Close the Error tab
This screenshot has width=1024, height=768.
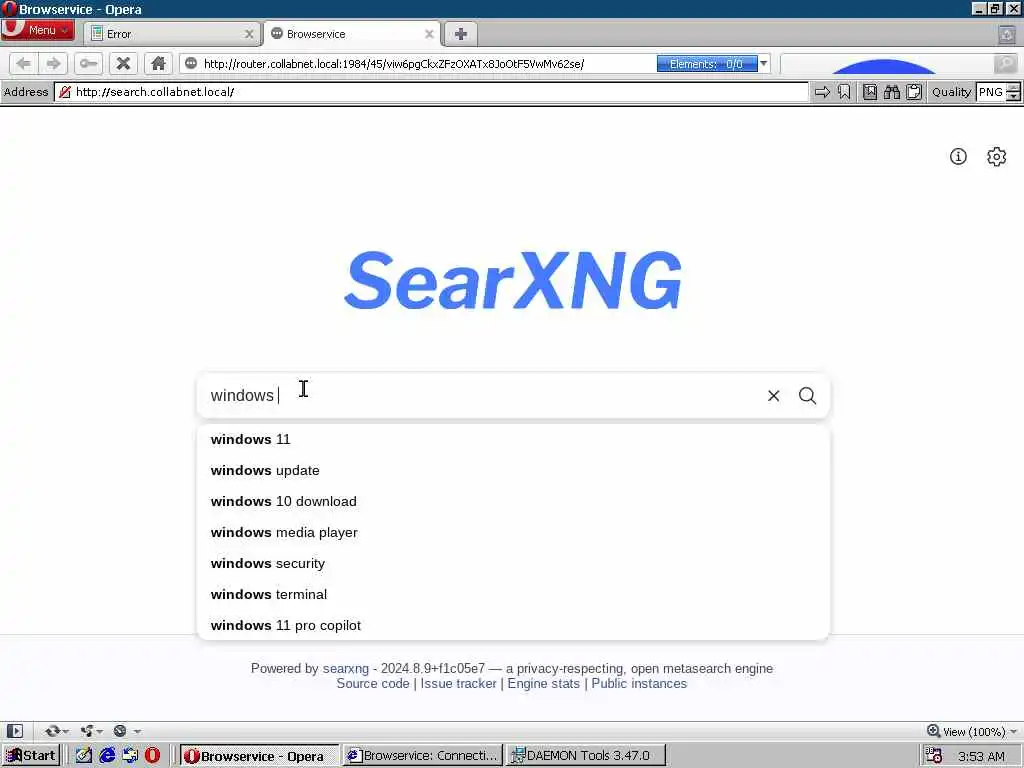(x=249, y=34)
